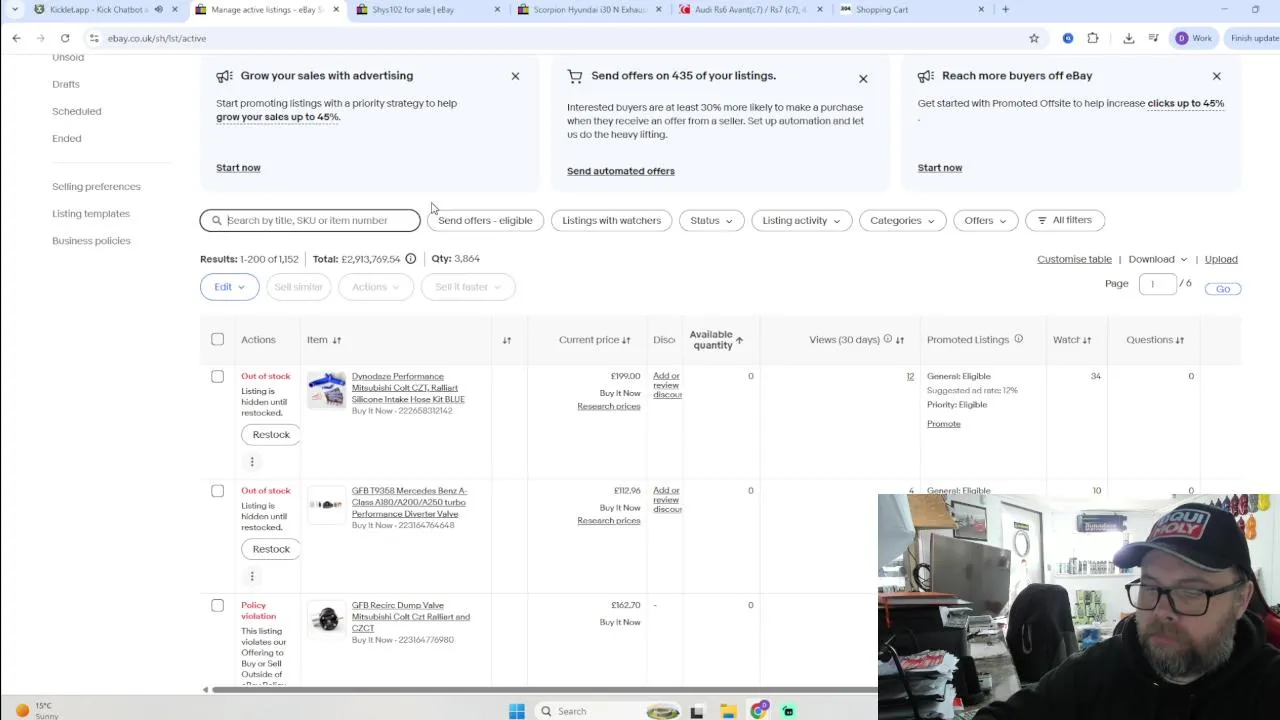1280x720 pixels.
Task: Sort by Views (30 days) arrows
Action: click(x=900, y=340)
